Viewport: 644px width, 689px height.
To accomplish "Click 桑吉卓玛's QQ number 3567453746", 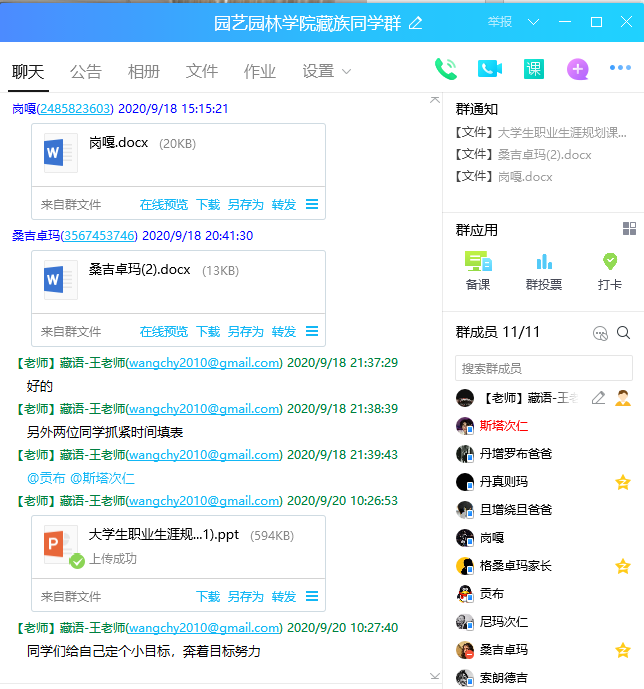I will click(99, 236).
